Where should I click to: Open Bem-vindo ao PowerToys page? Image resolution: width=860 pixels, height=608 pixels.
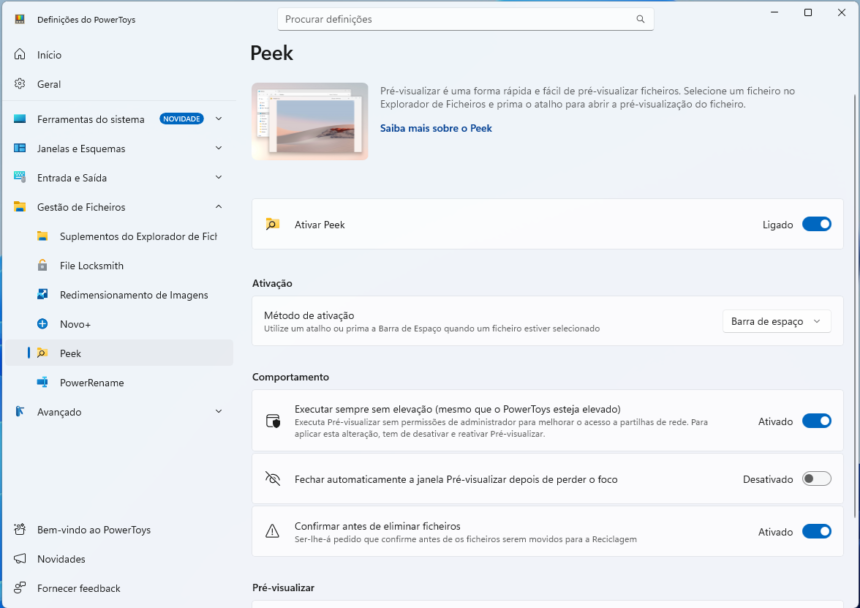tap(93, 530)
